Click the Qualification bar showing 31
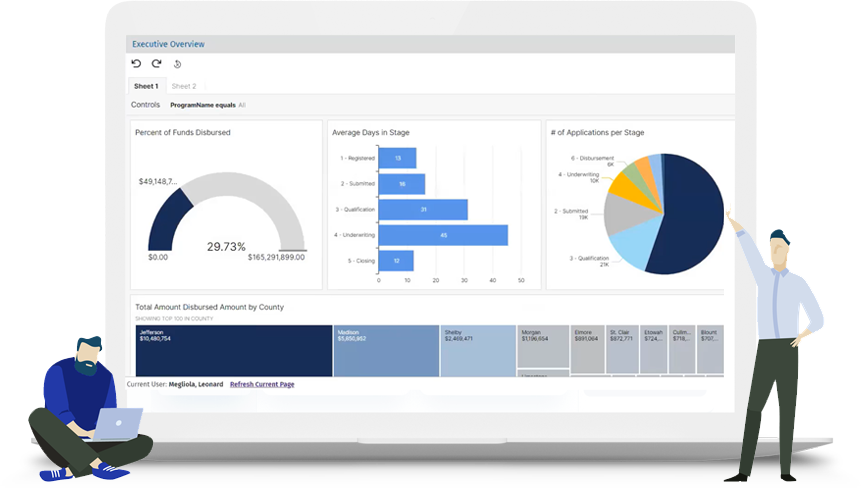Viewport: 861px width, 488px height. (x=423, y=209)
